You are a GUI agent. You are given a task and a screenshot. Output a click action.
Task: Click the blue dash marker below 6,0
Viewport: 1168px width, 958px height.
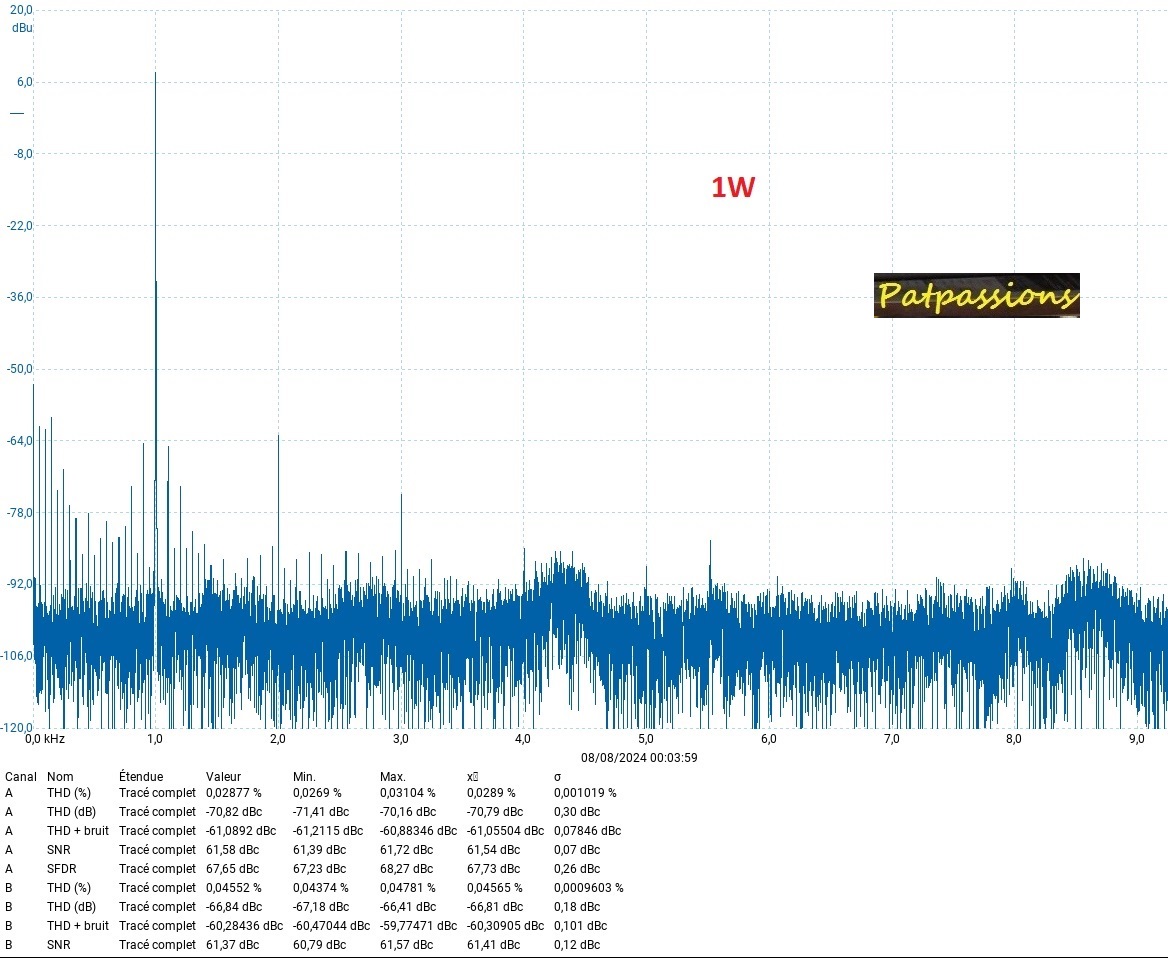[x=16, y=113]
